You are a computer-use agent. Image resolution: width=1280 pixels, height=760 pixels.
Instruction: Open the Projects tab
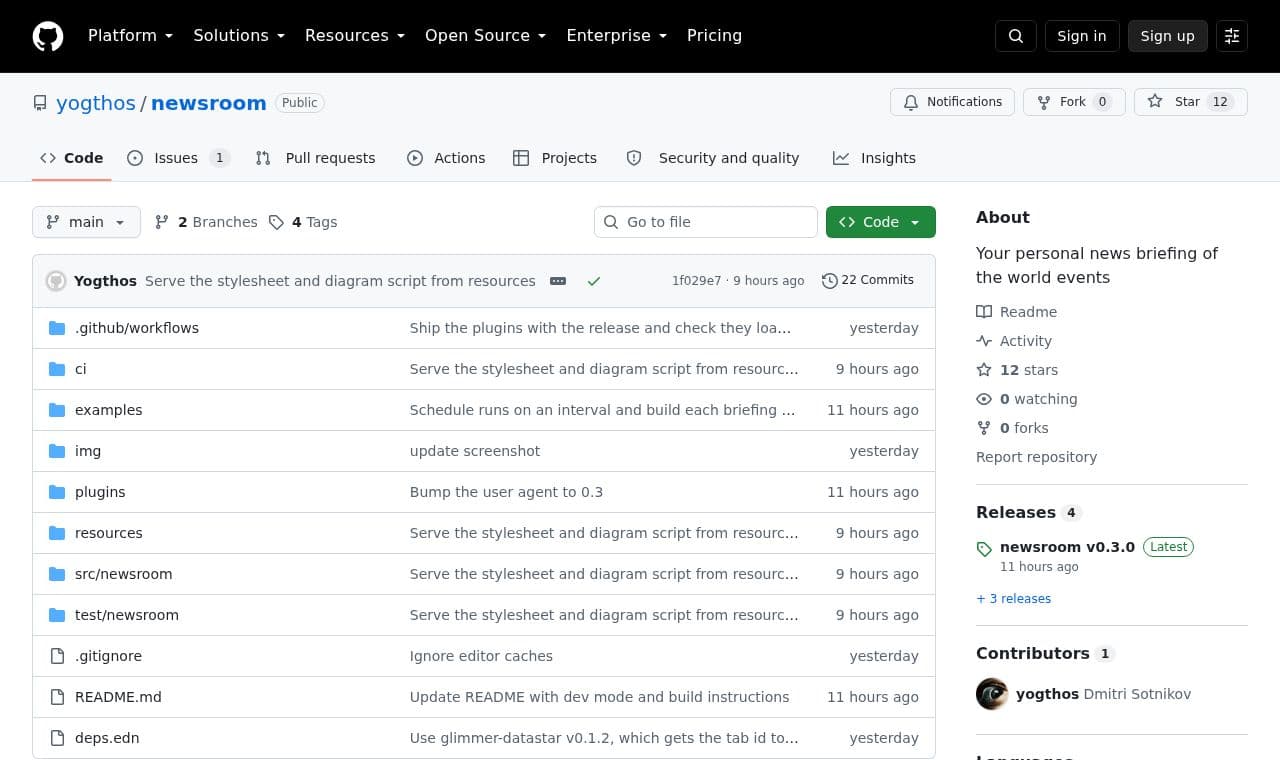[555, 158]
